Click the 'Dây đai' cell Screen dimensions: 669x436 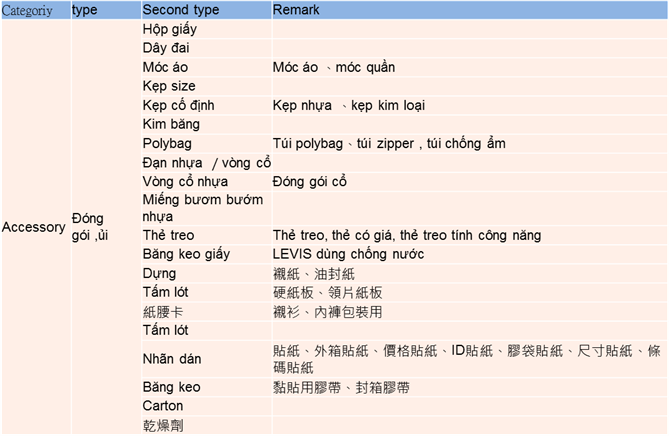pos(166,48)
